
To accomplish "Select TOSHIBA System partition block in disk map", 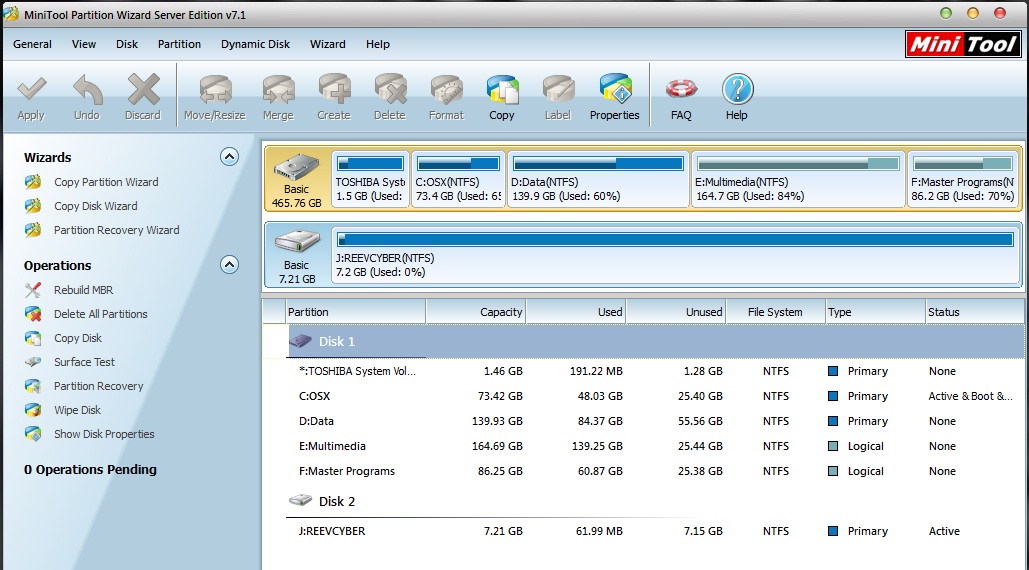I will tap(370, 179).
